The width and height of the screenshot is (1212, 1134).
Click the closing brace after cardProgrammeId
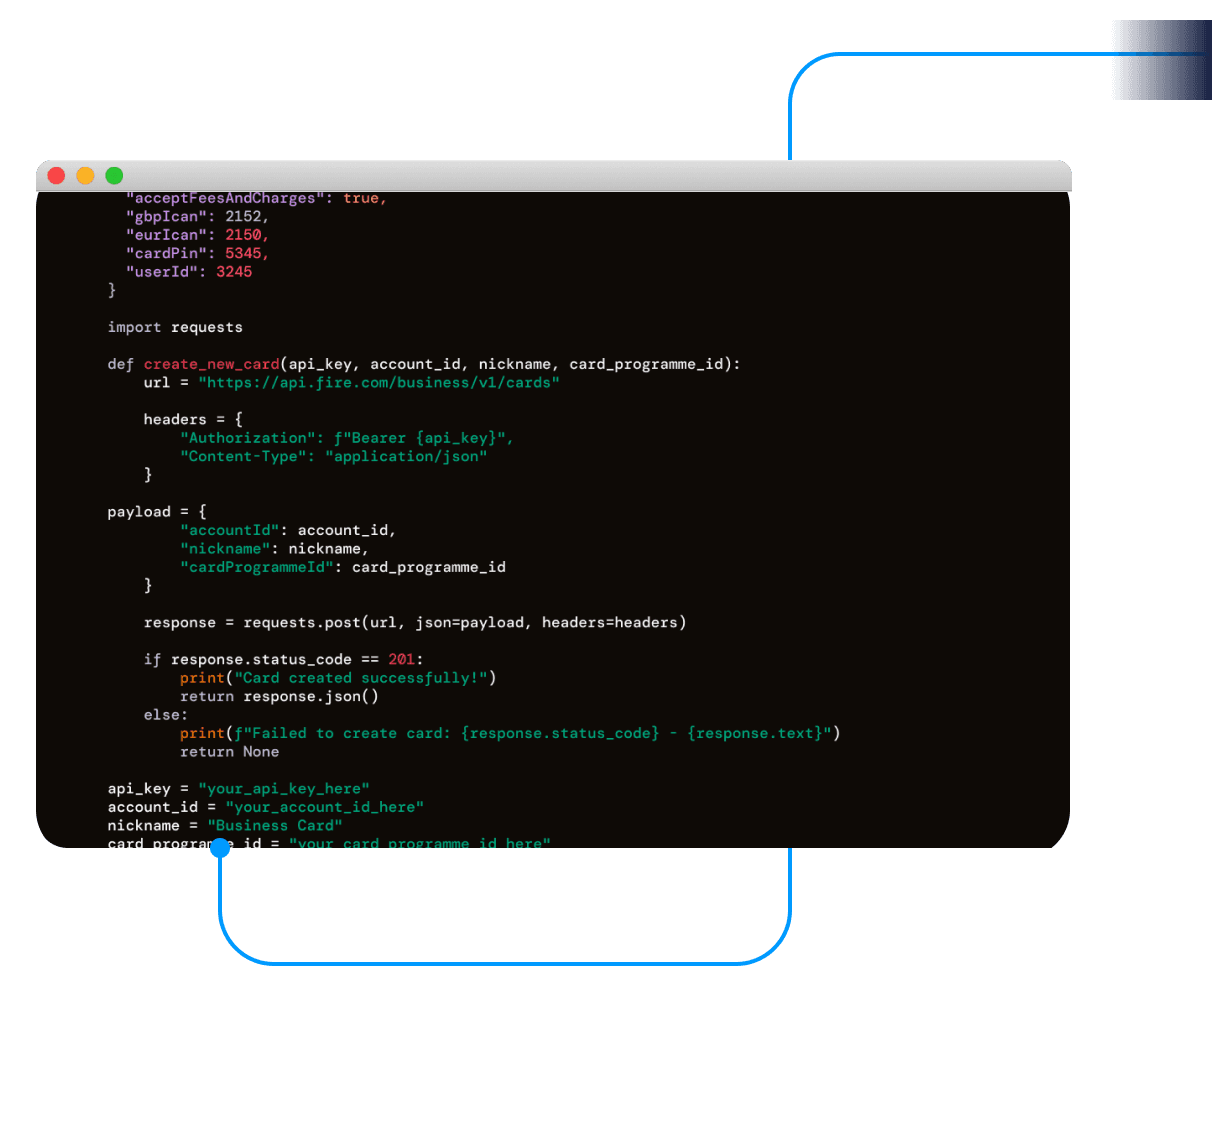148,585
